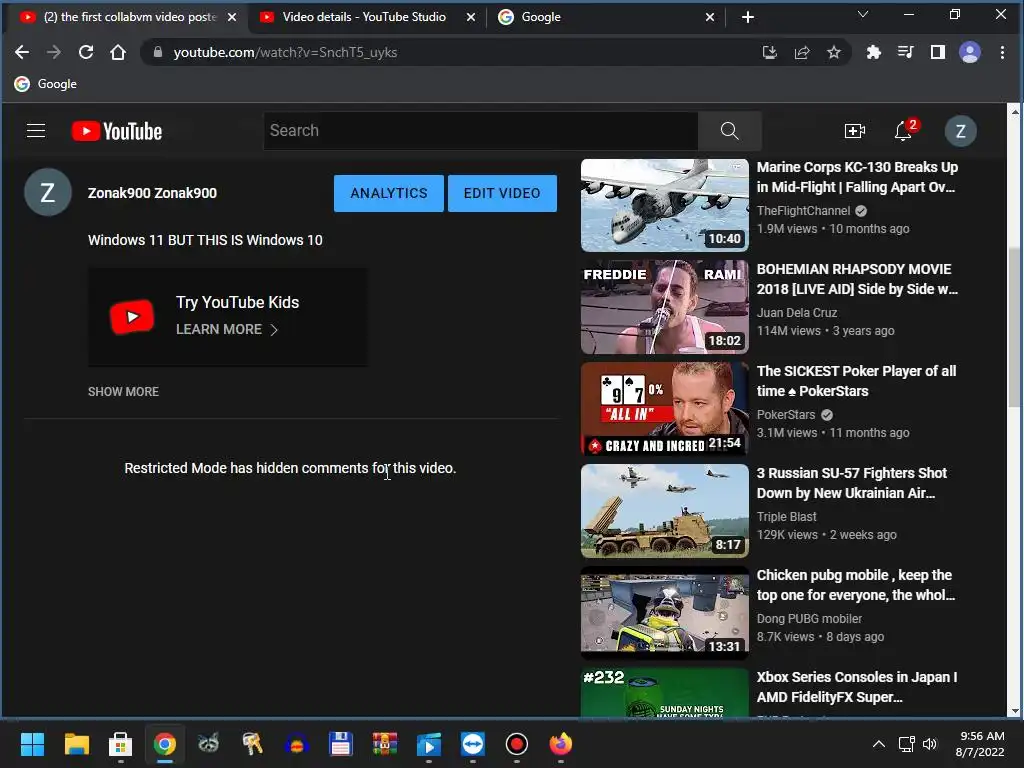Open Zonak900 channel avatar beside channel name
The image size is (1024, 768).
coord(48,193)
